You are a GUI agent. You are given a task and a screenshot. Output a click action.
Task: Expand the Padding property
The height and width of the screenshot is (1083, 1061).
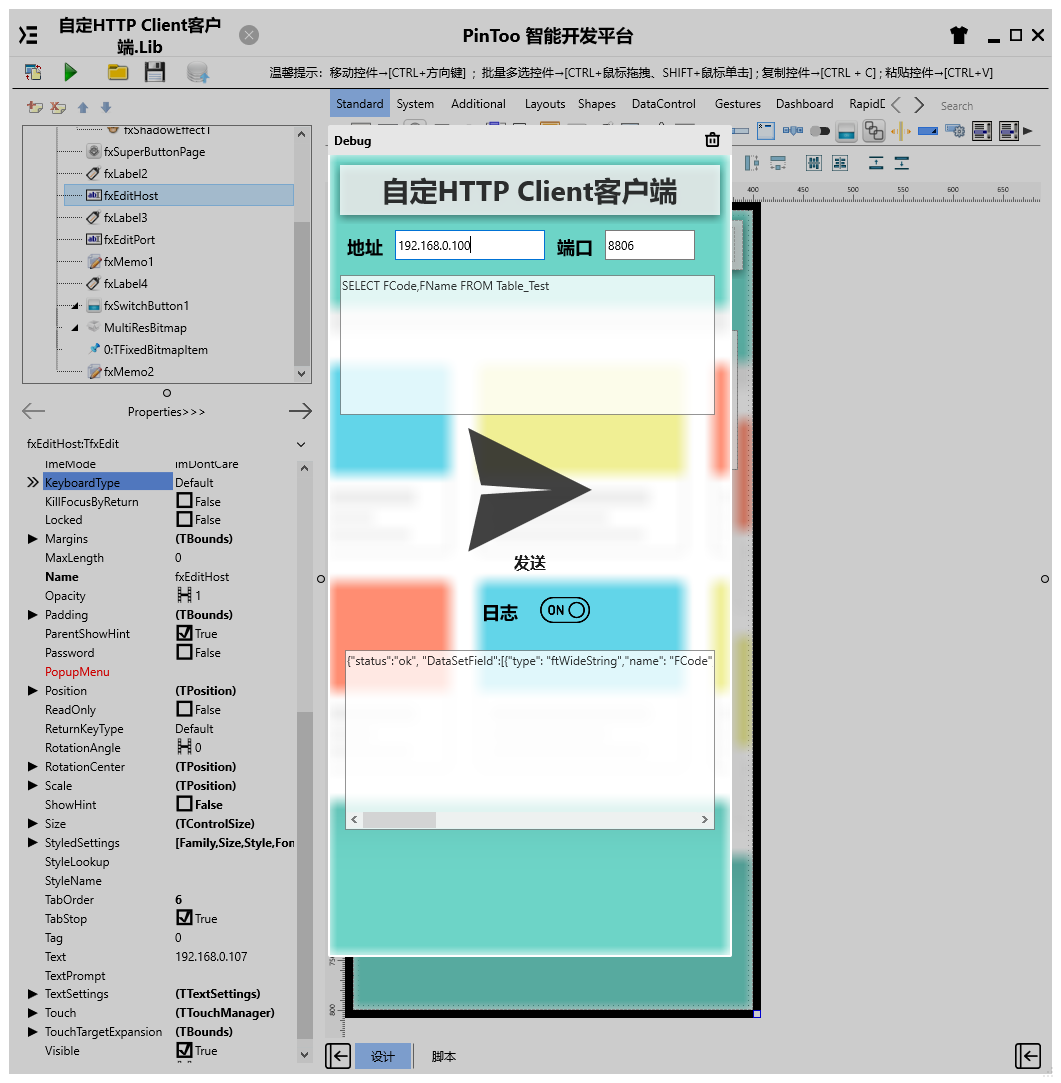[x=32, y=615]
